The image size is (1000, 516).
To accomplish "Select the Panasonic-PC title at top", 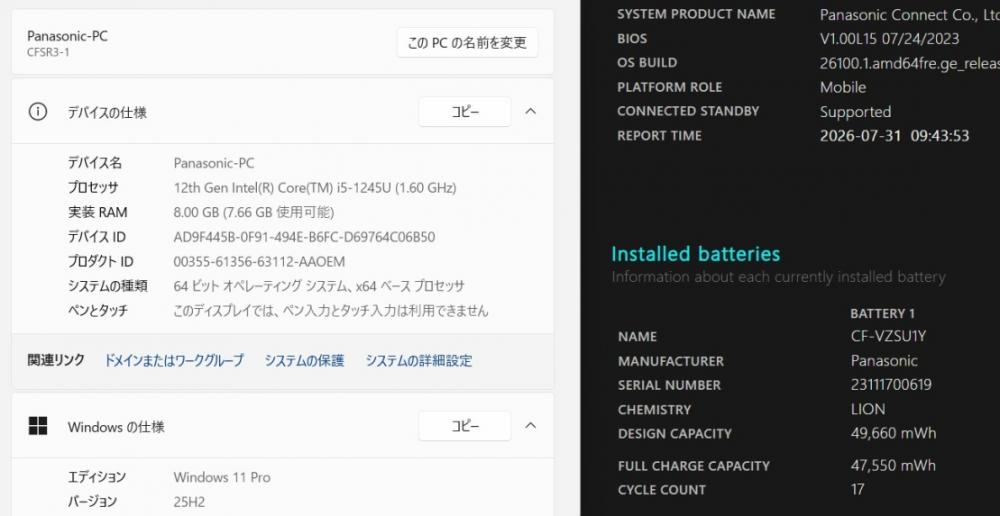I will [67, 36].
